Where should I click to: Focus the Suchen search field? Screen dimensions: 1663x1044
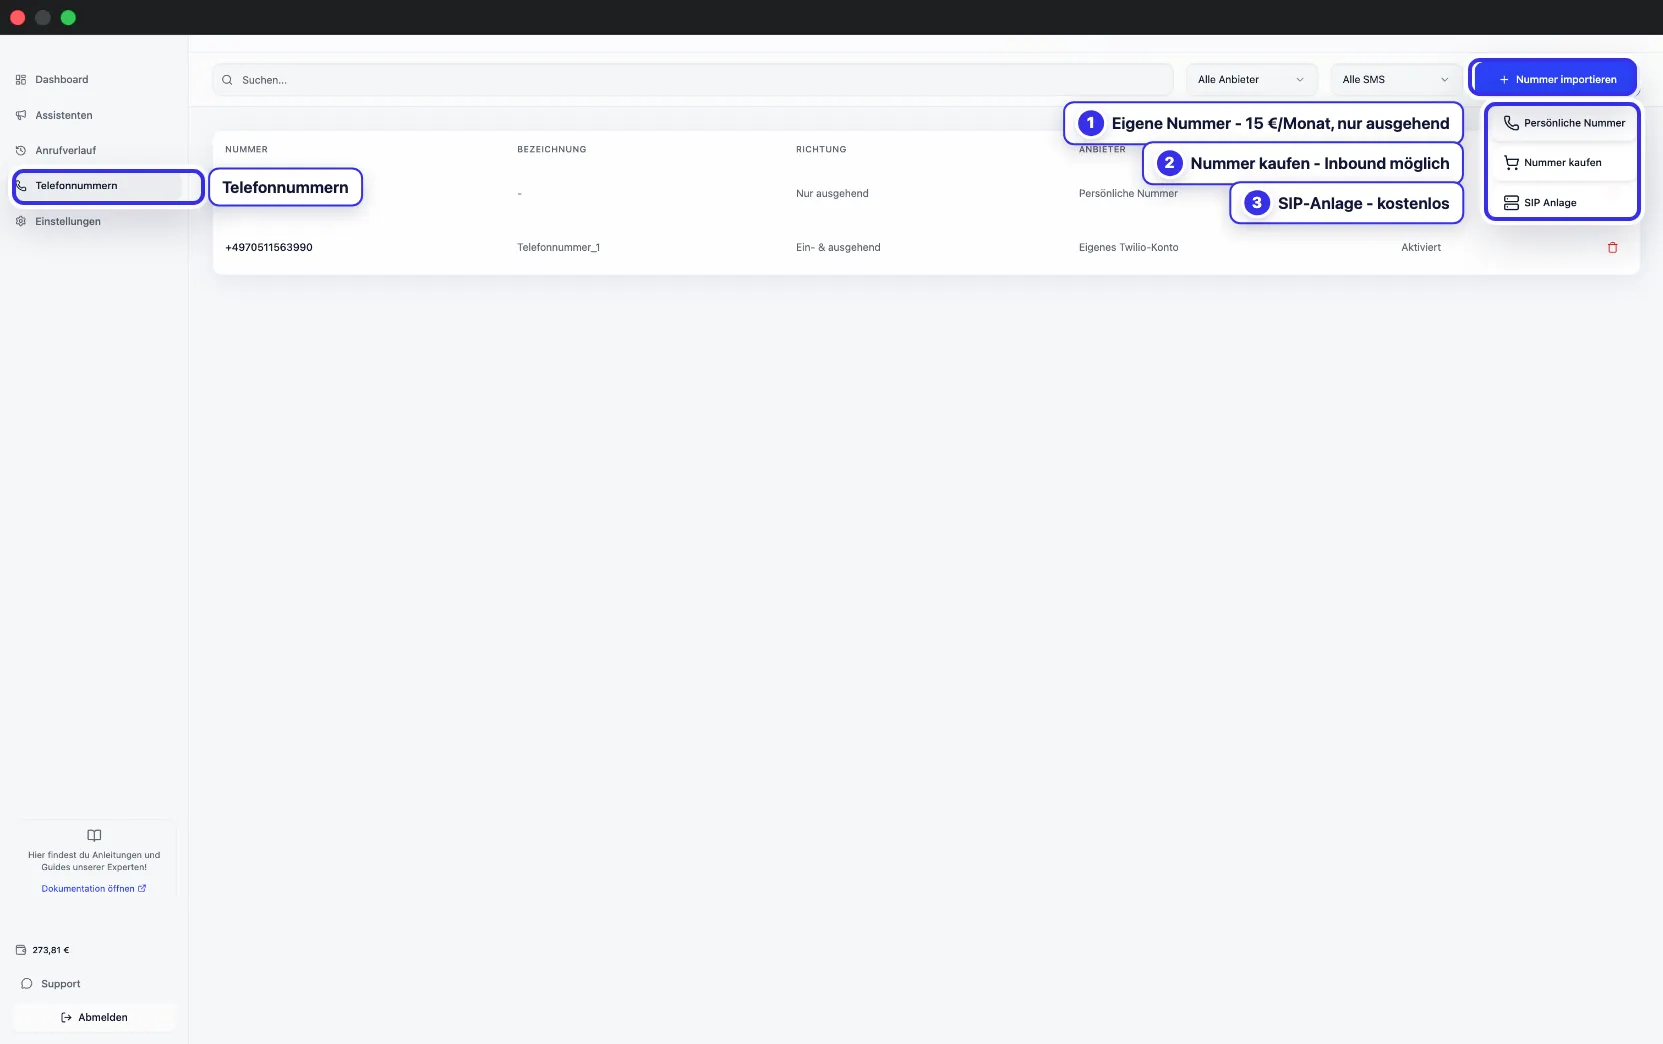(692, 80)
